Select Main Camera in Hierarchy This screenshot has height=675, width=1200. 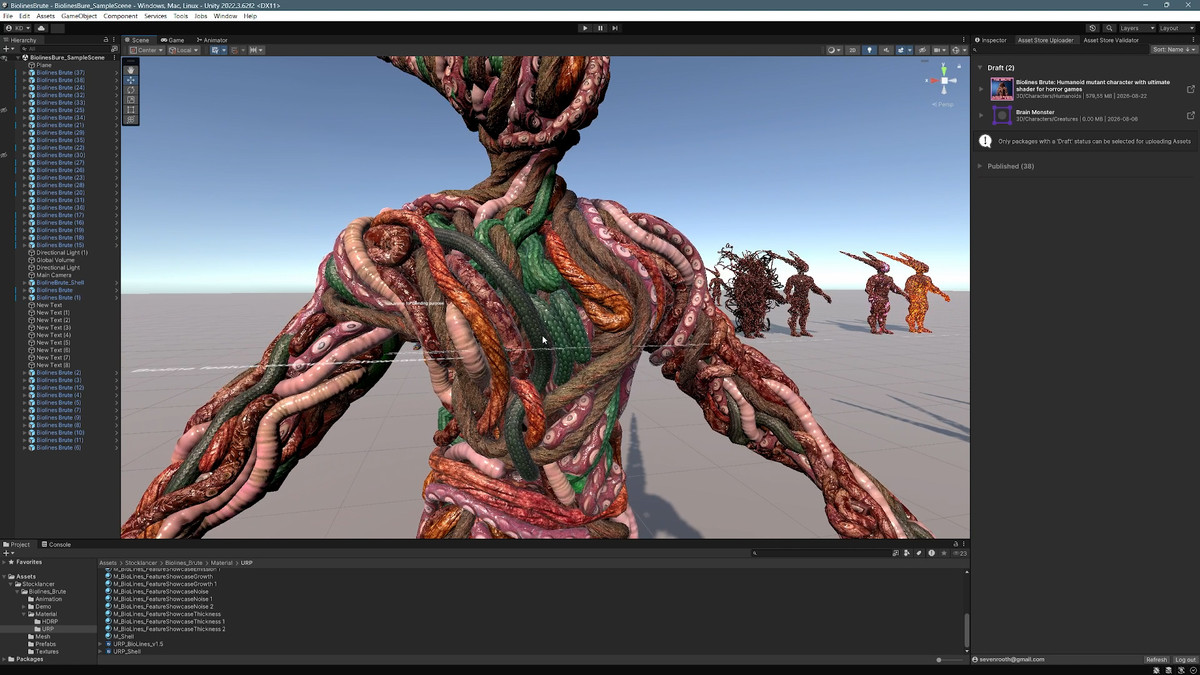(x=56, y=275)
